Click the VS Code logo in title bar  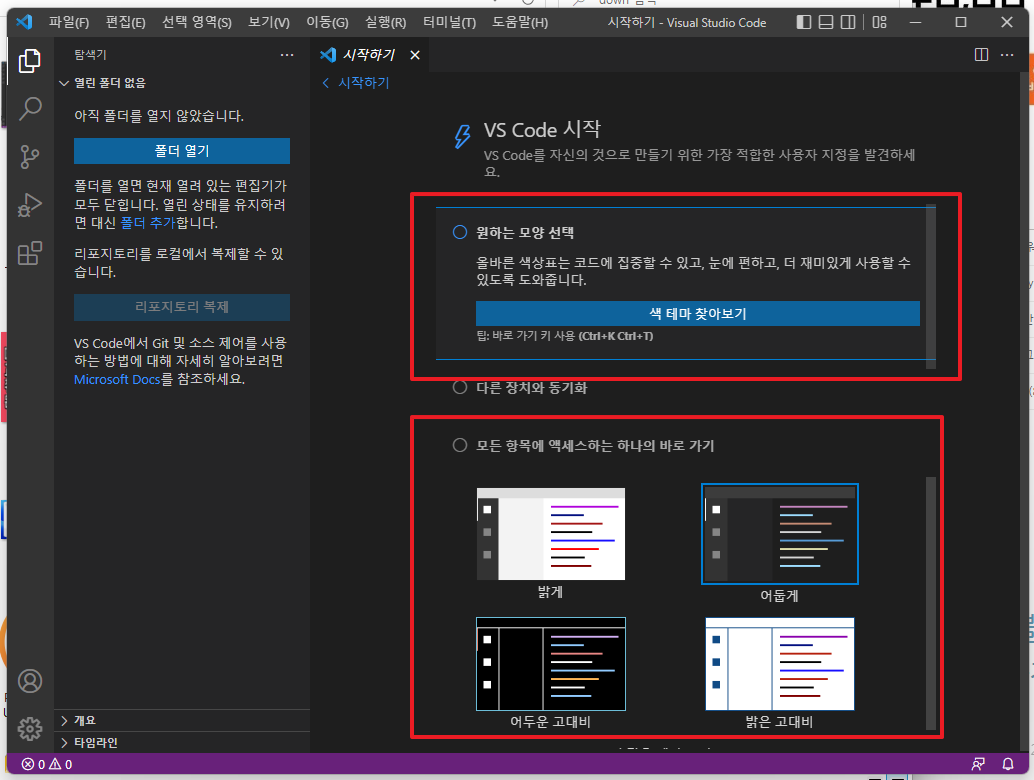24,22
